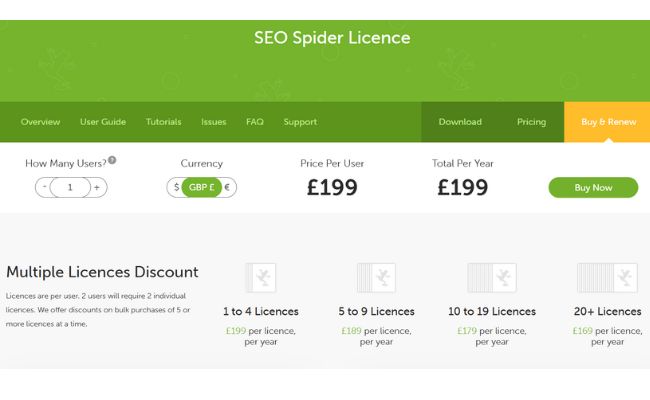Click the Download link
650x400 pixels.
pyautogui.click(x=460, y=122)
